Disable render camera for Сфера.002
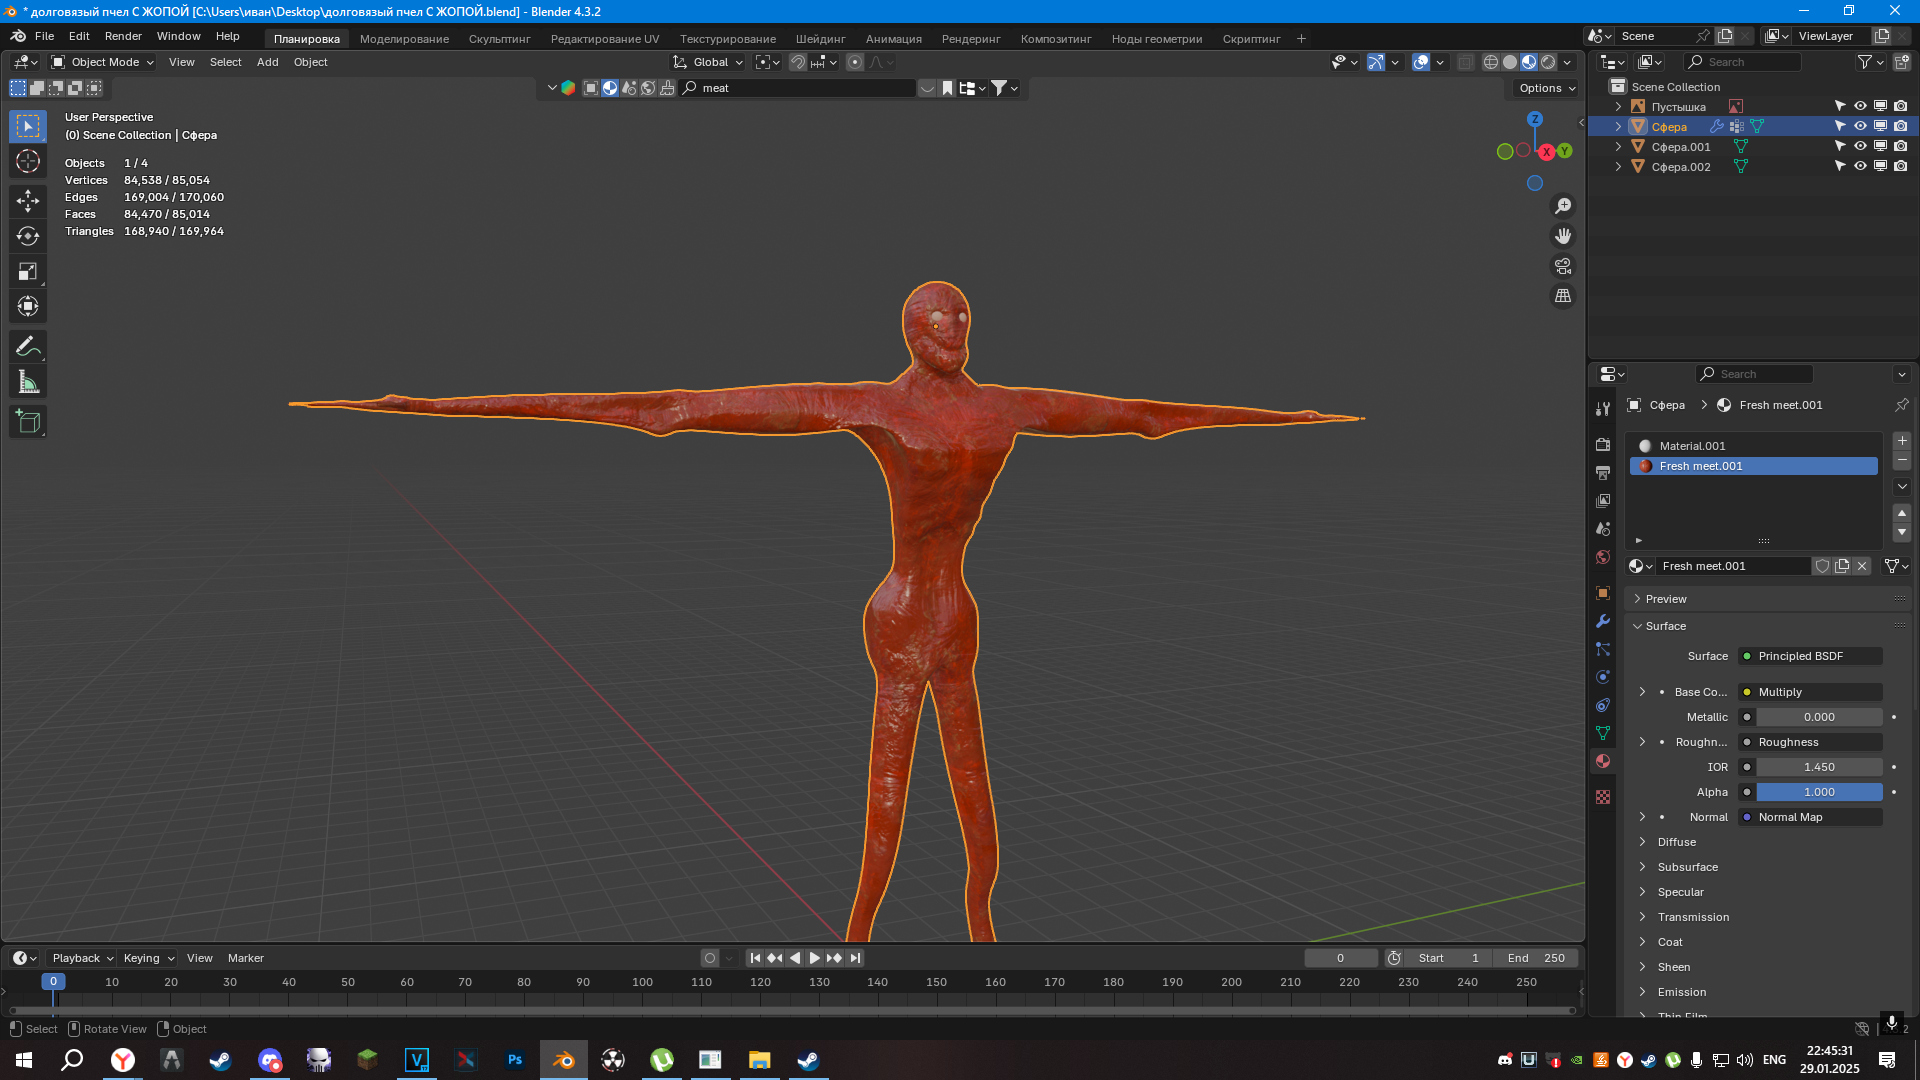Viewport: 1920px width, 1080px height. 1900,166
